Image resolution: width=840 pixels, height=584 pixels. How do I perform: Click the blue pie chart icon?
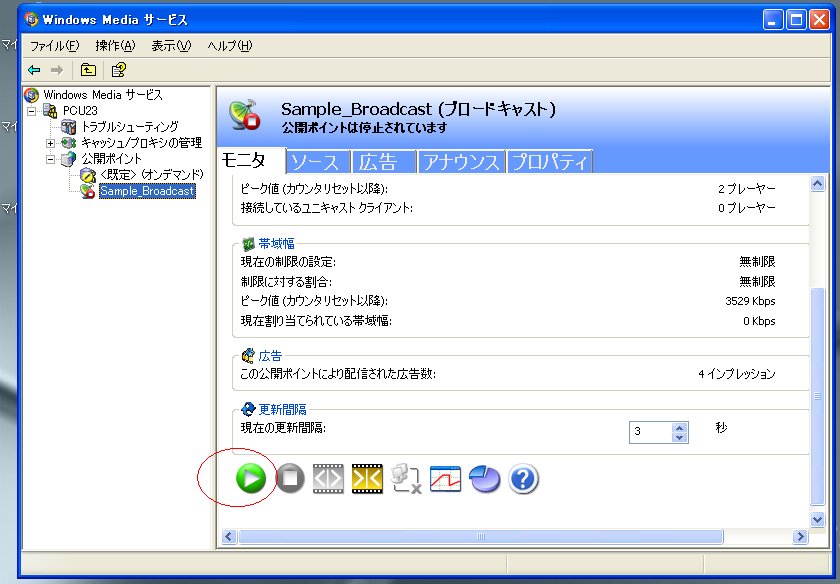coord(484,478)
